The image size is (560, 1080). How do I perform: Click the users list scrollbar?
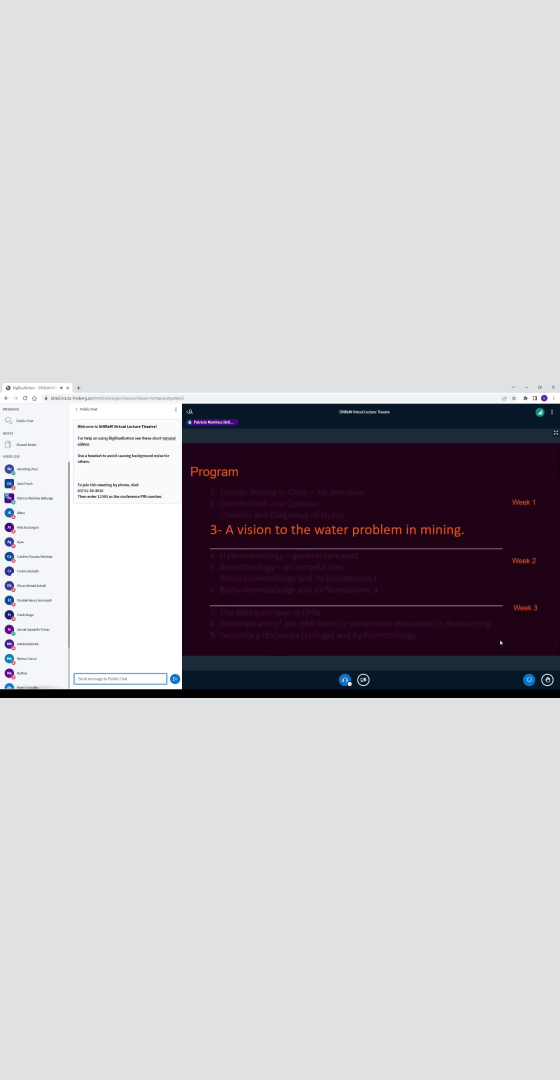[68, 554]
